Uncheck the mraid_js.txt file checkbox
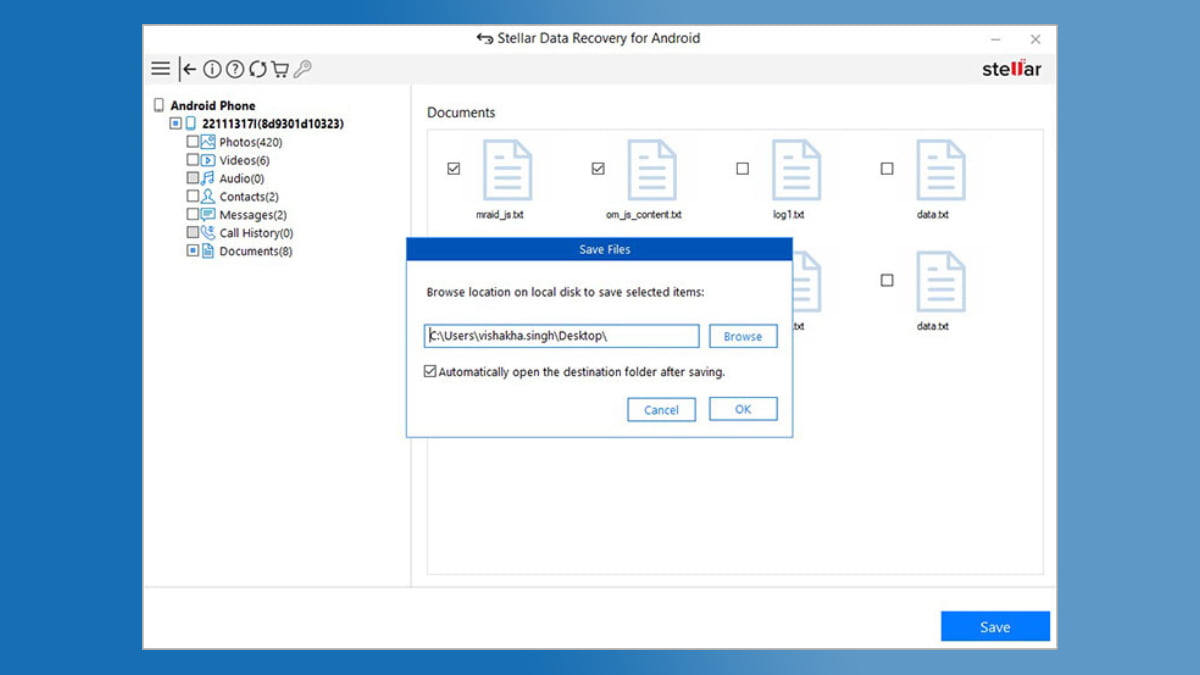Viewport: 1200px width, 675px height. coord(454,169)
